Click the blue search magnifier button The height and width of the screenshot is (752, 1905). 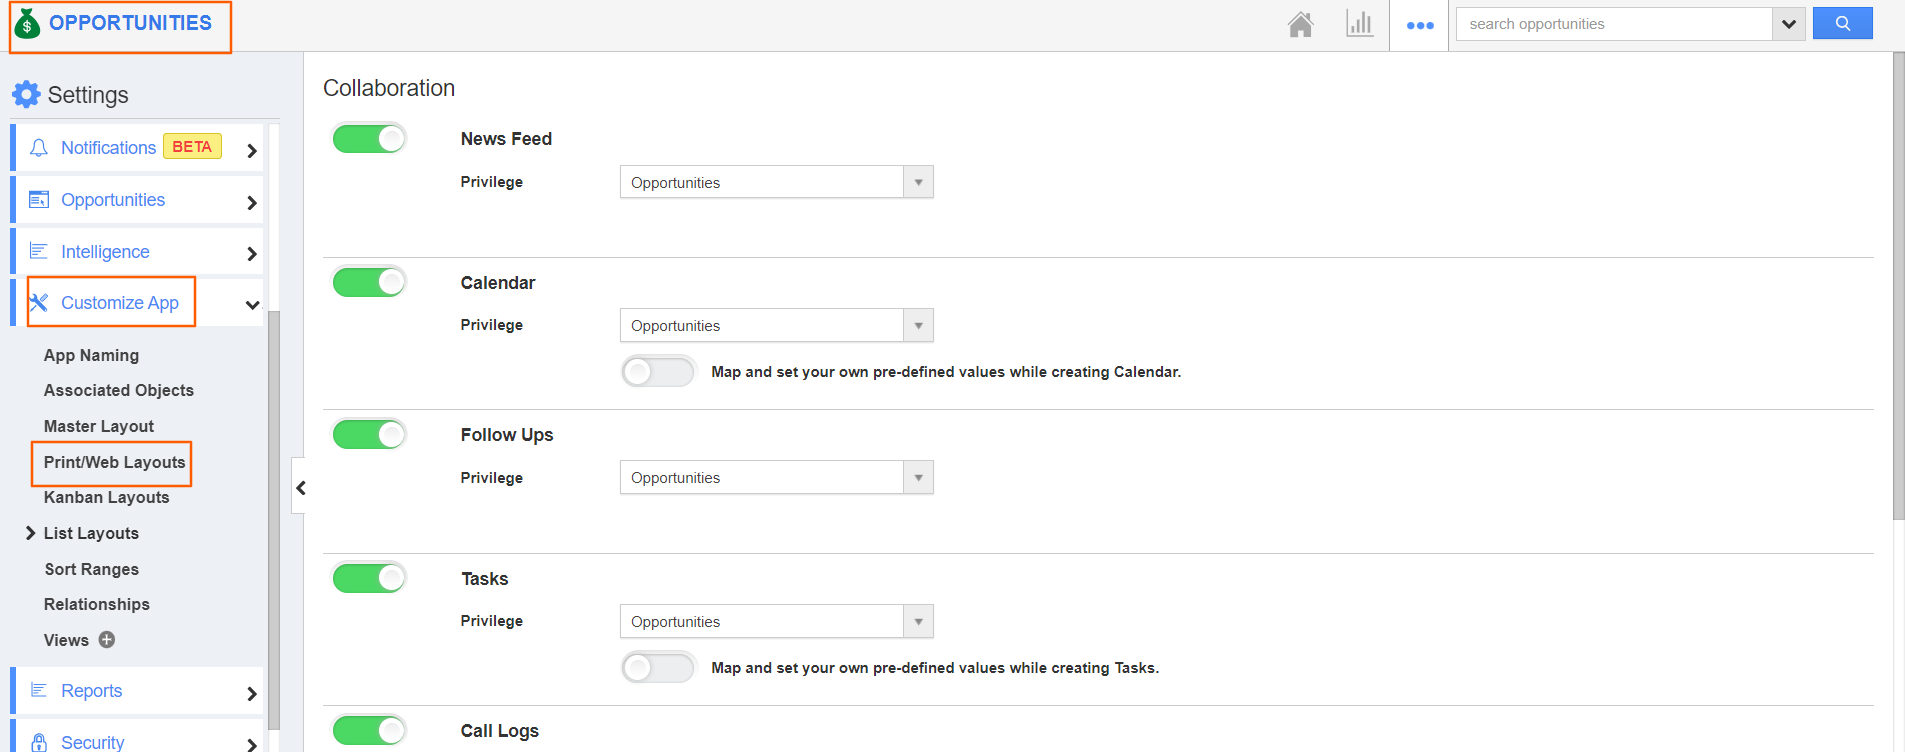tap(1842, 23)
